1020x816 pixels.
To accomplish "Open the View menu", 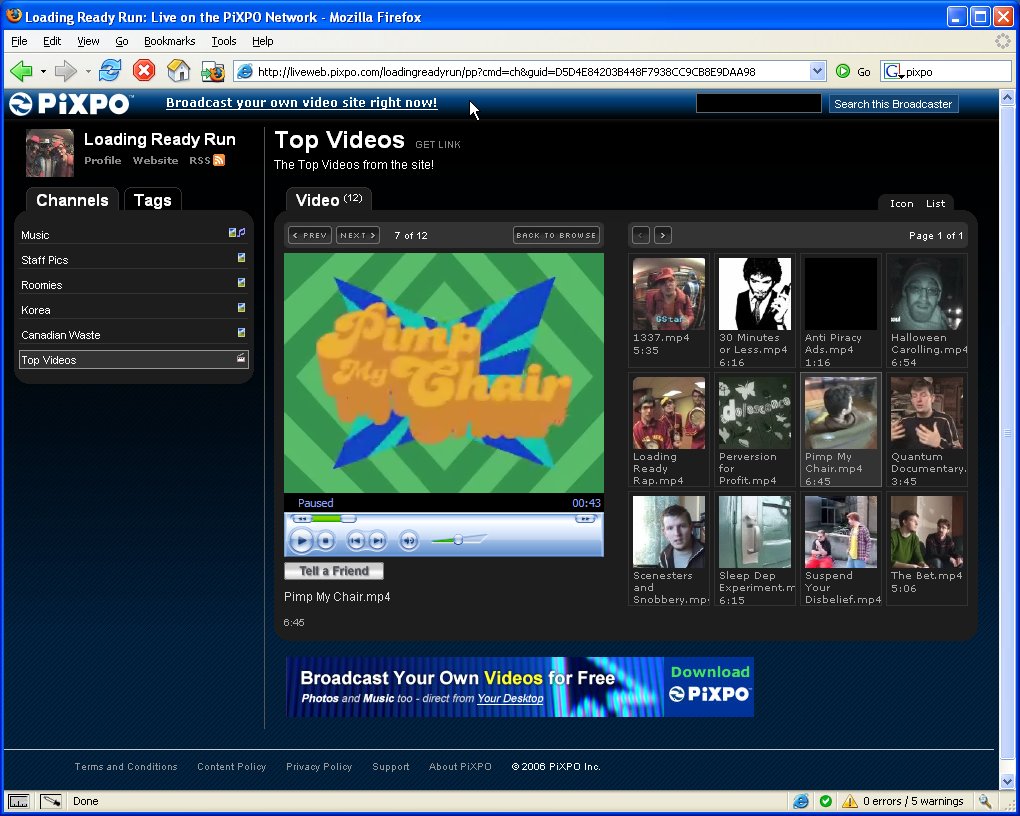I will pyautogui.click(x=88, y=41).
